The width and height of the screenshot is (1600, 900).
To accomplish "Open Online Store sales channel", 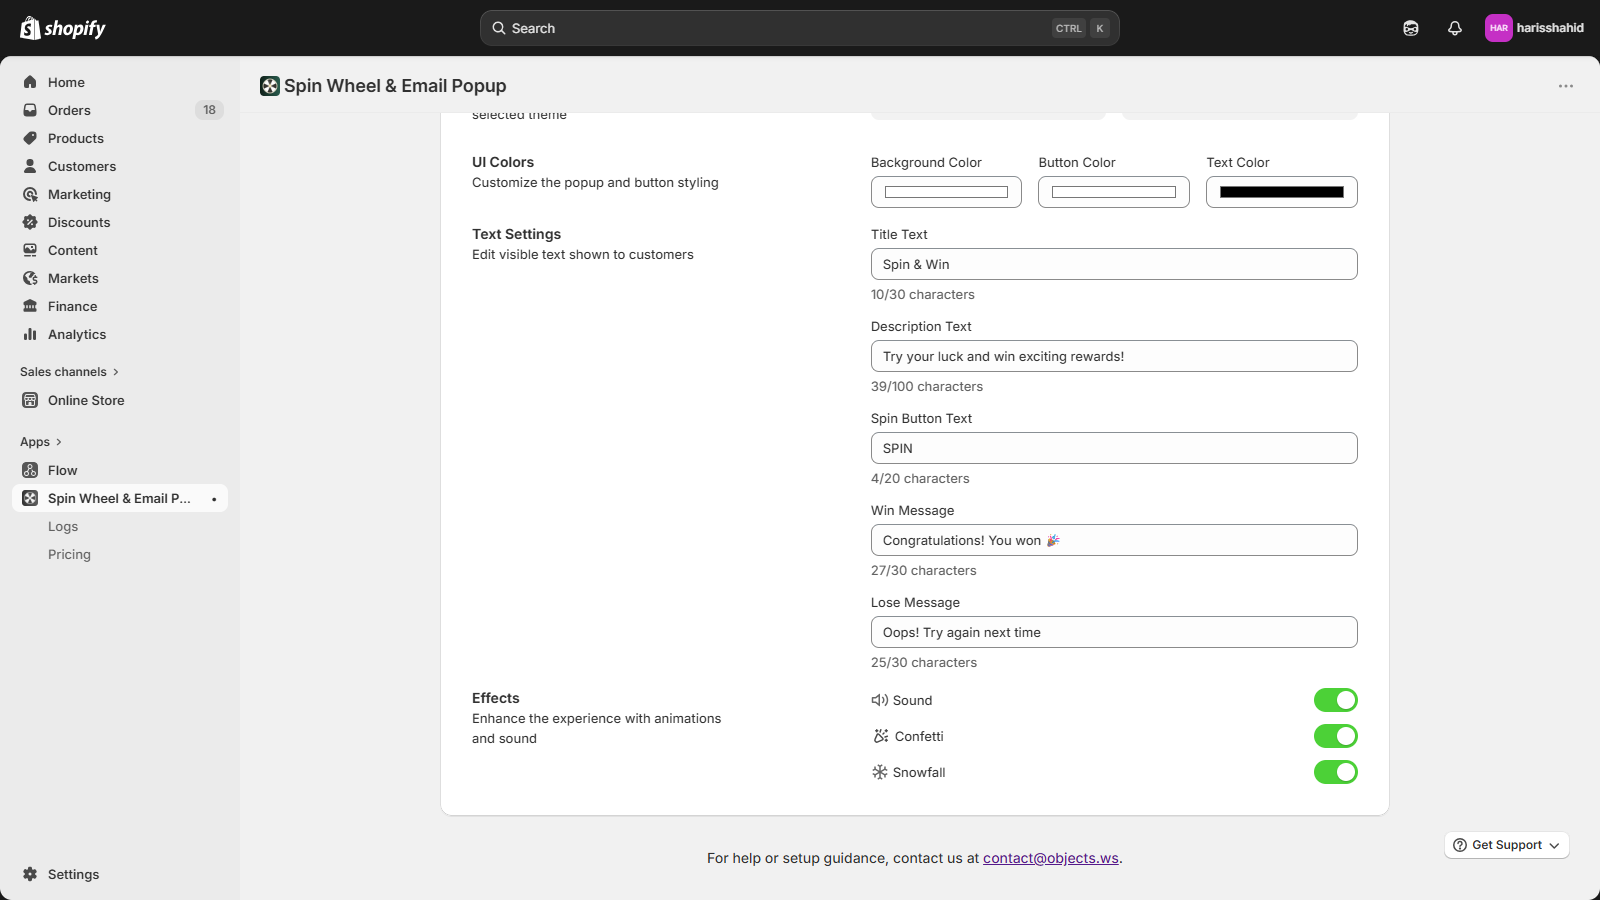I will [86, 400].
